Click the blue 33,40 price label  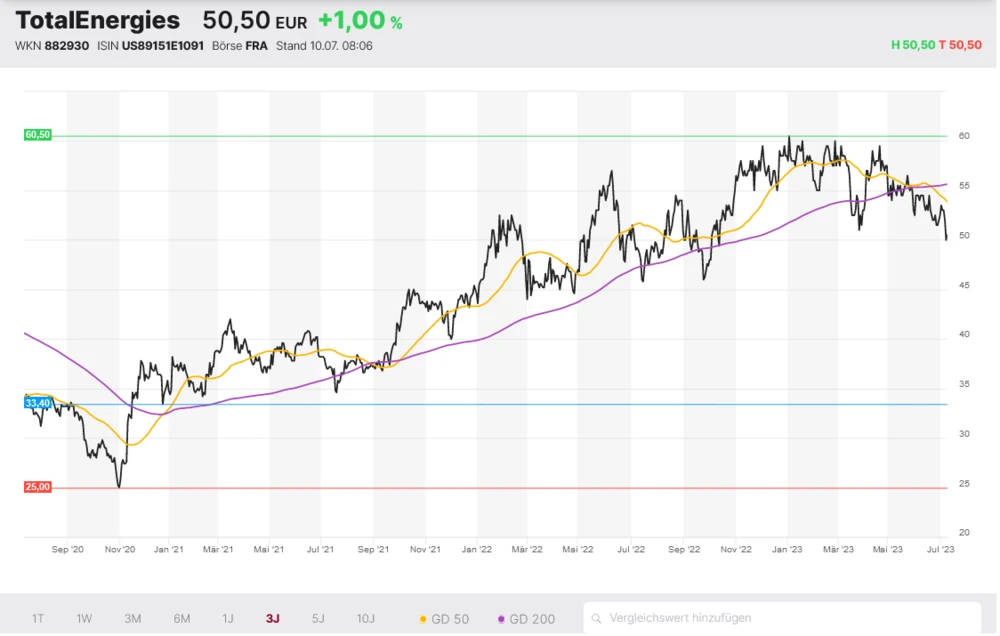pos(37,403)
